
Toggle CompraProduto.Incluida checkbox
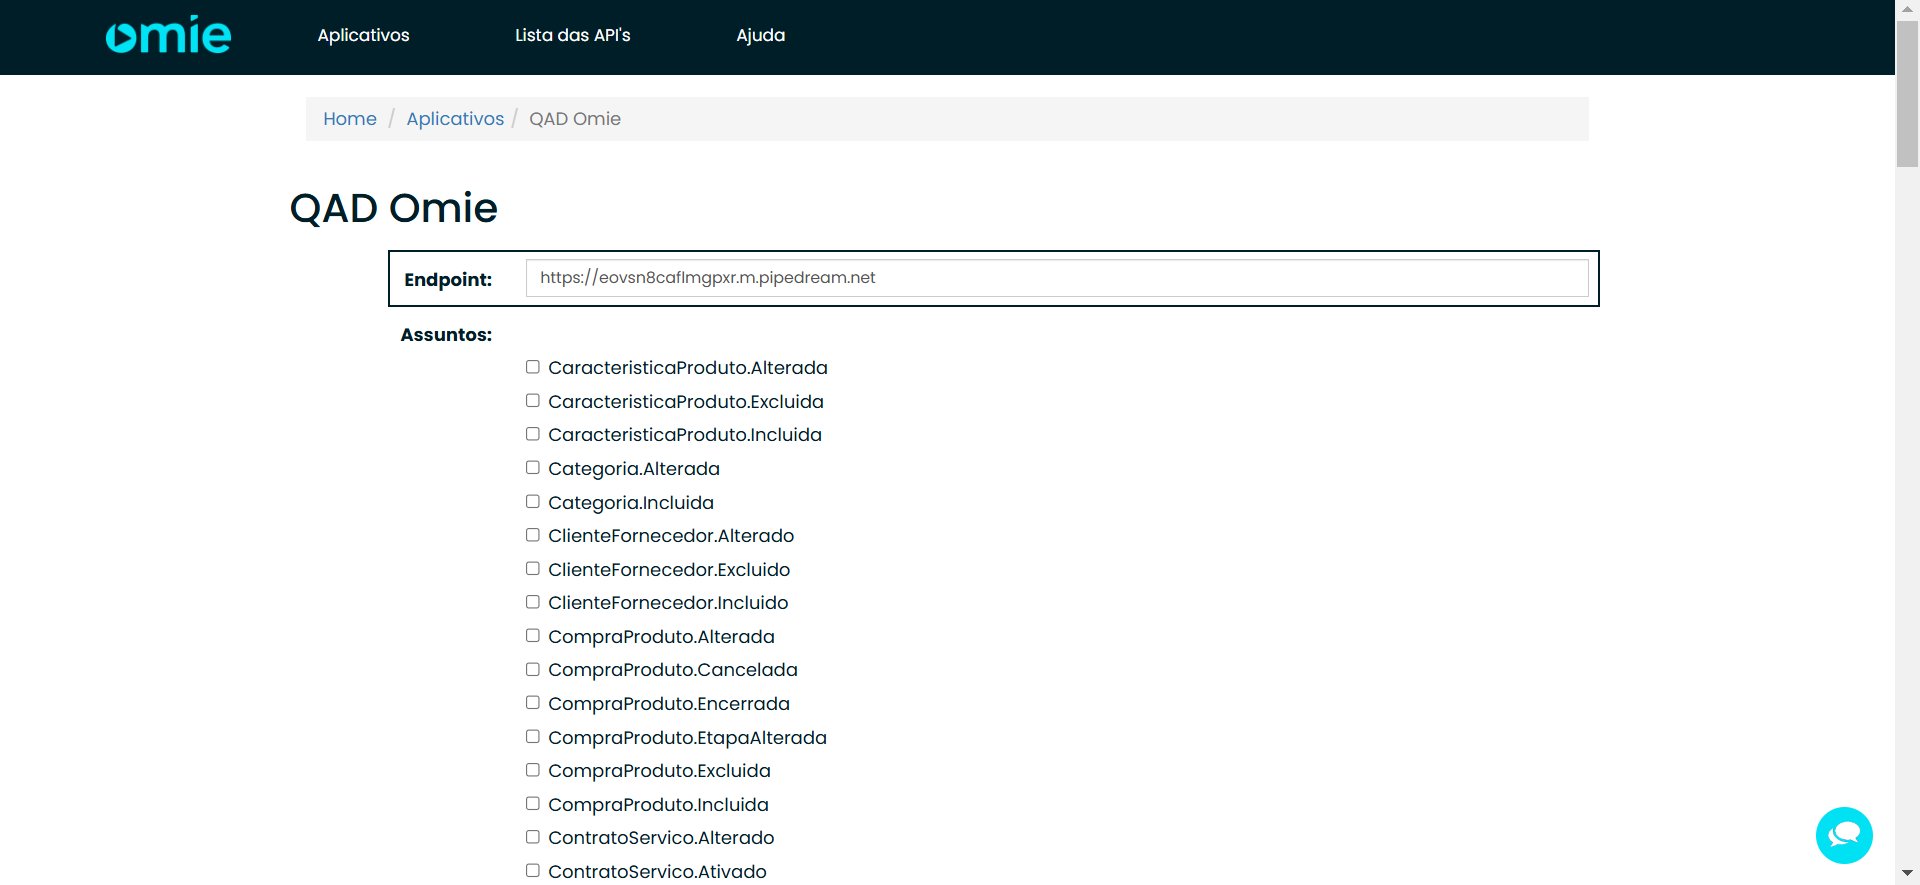tap(533, 804)
